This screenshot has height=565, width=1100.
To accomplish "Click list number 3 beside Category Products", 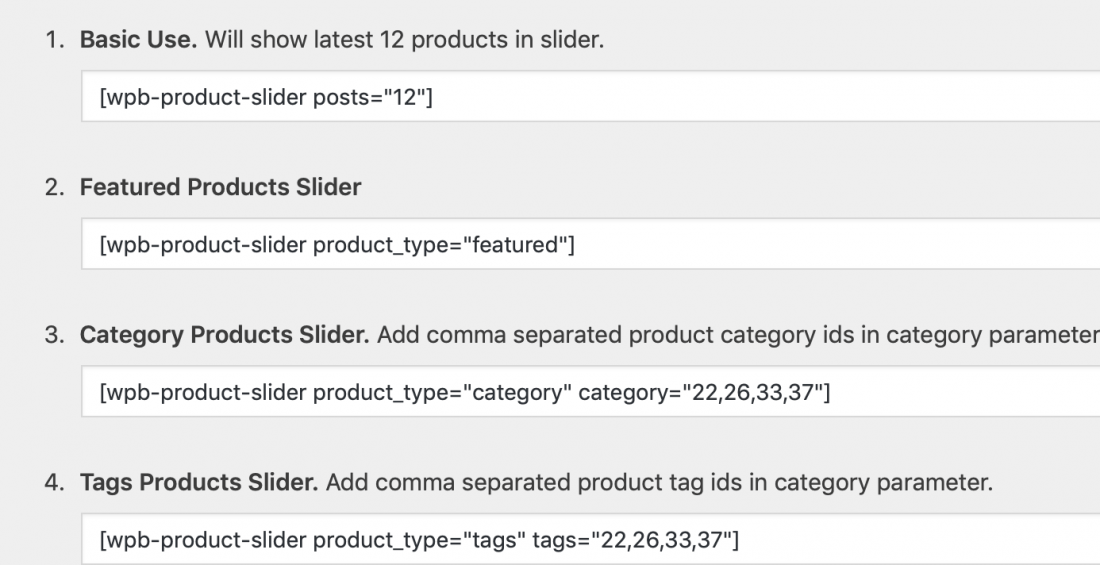I will coord(55,335).
